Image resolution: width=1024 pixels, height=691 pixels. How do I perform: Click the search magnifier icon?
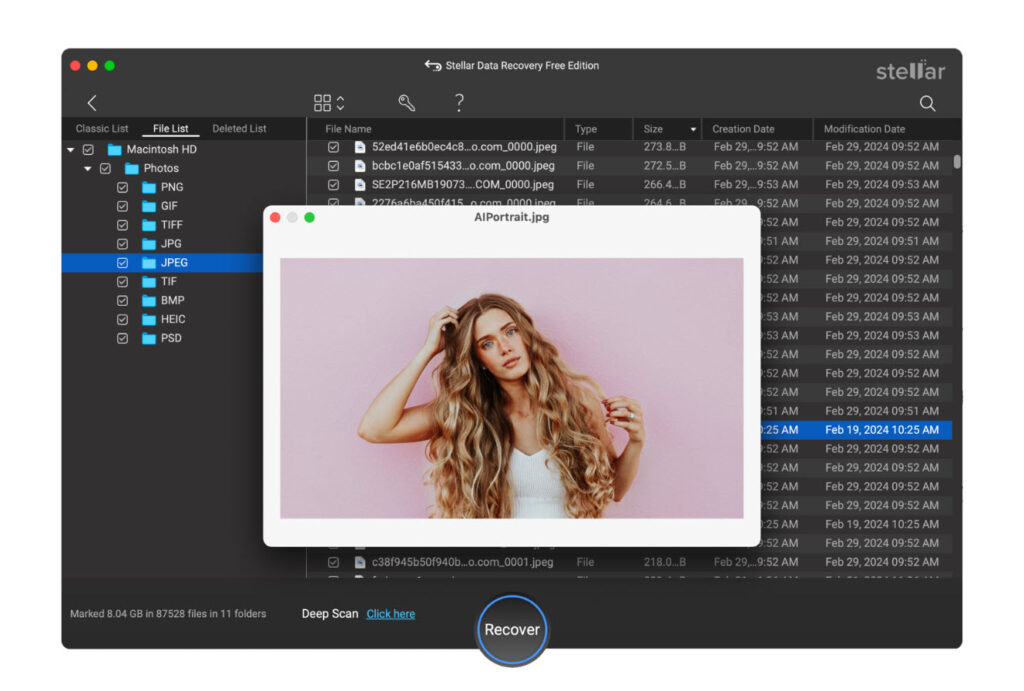click(x=927, y=103)
